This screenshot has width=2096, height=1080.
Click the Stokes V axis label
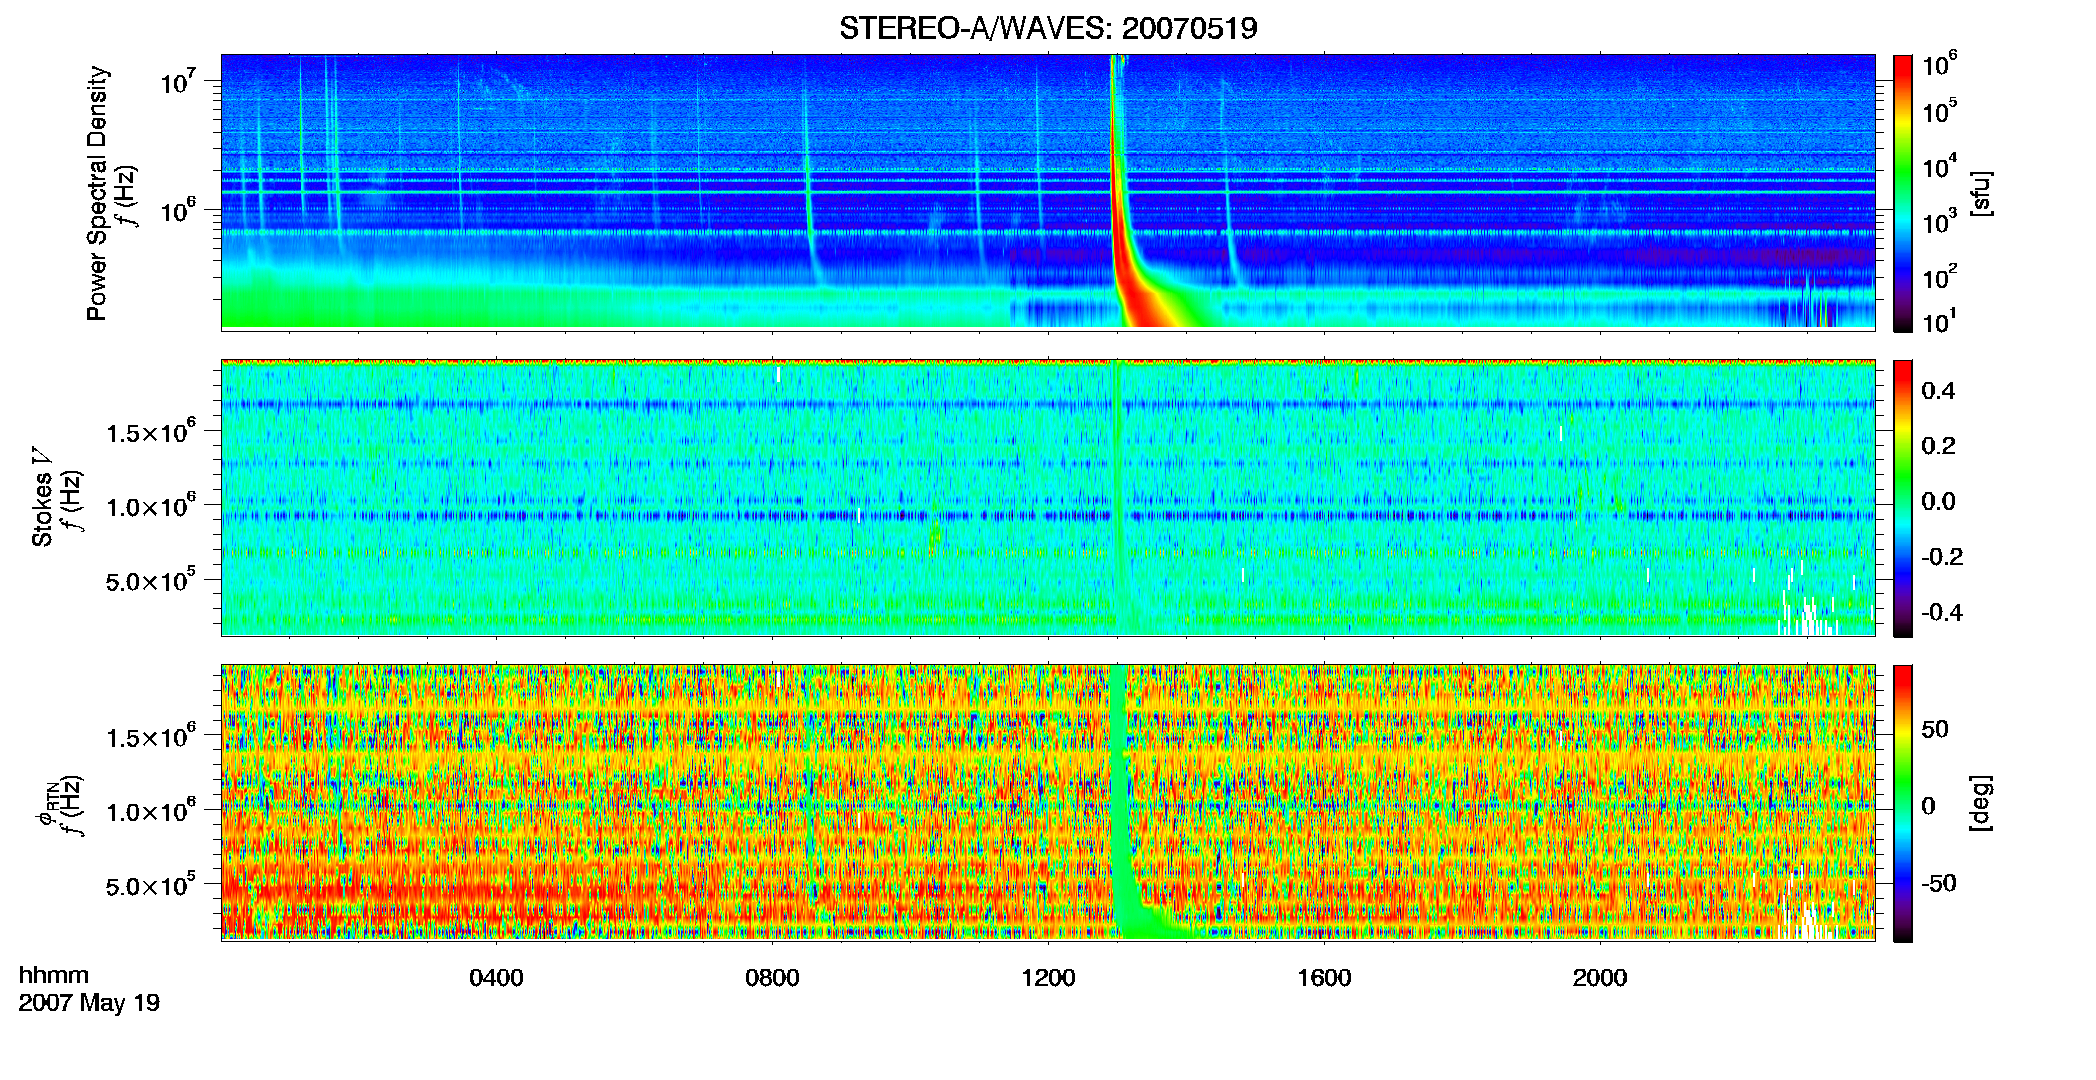click(42, 497)
